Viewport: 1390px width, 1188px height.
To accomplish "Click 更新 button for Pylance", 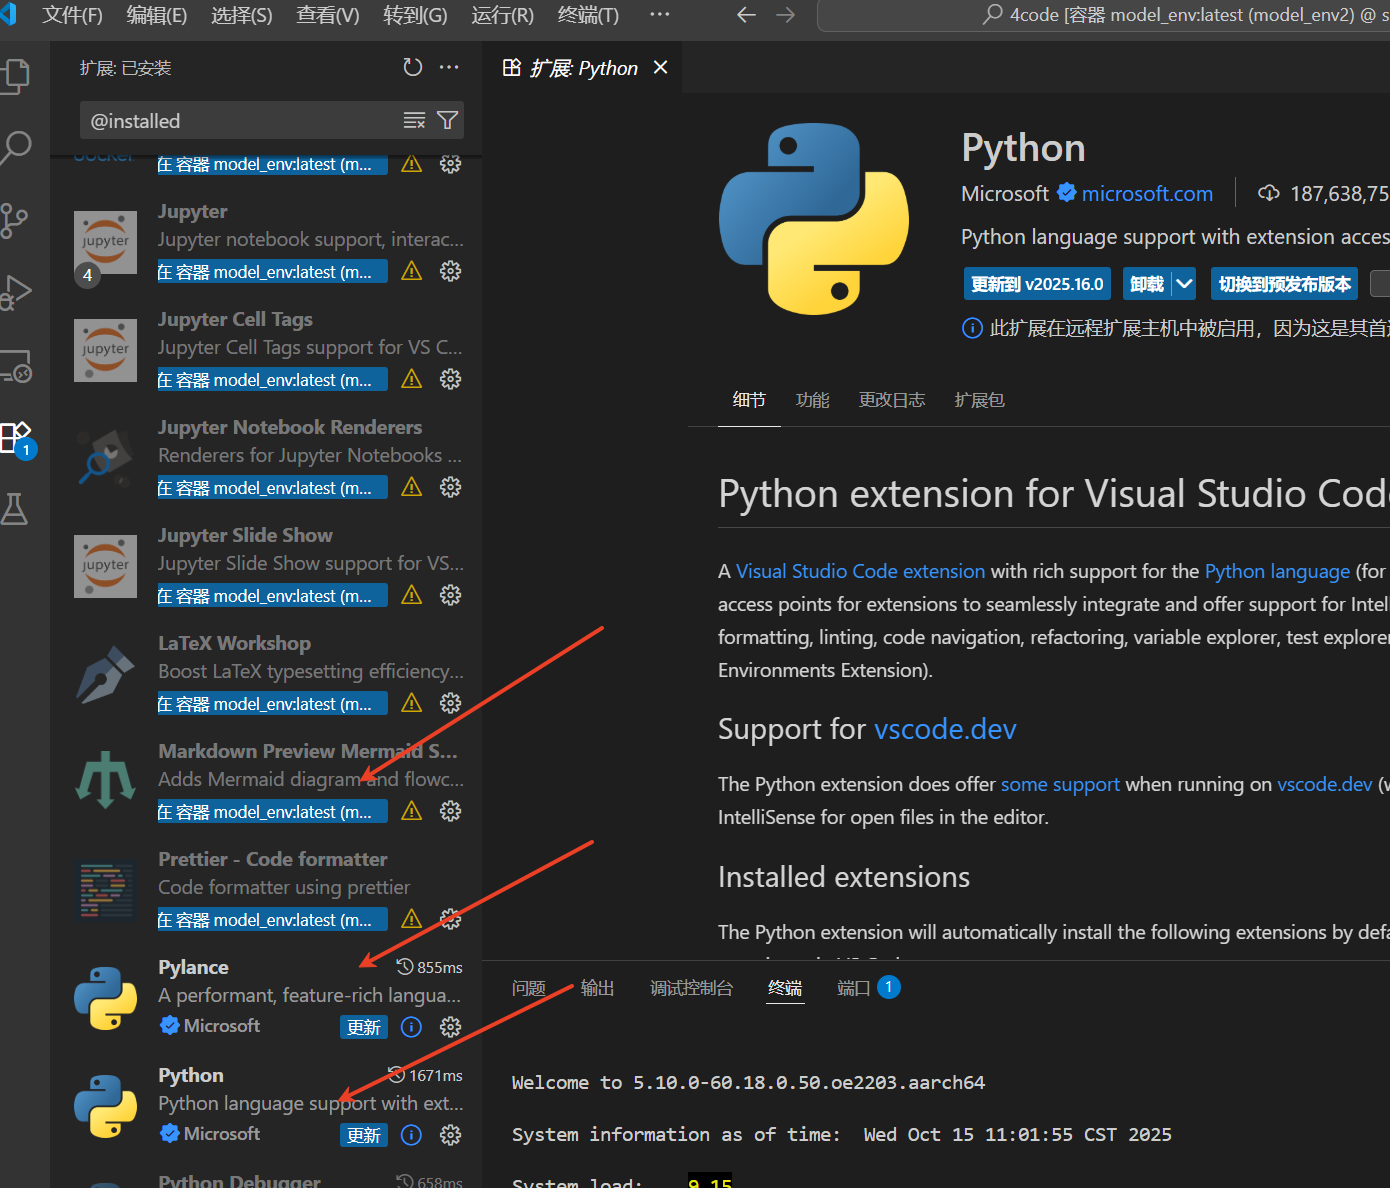I will [364, 1027].
